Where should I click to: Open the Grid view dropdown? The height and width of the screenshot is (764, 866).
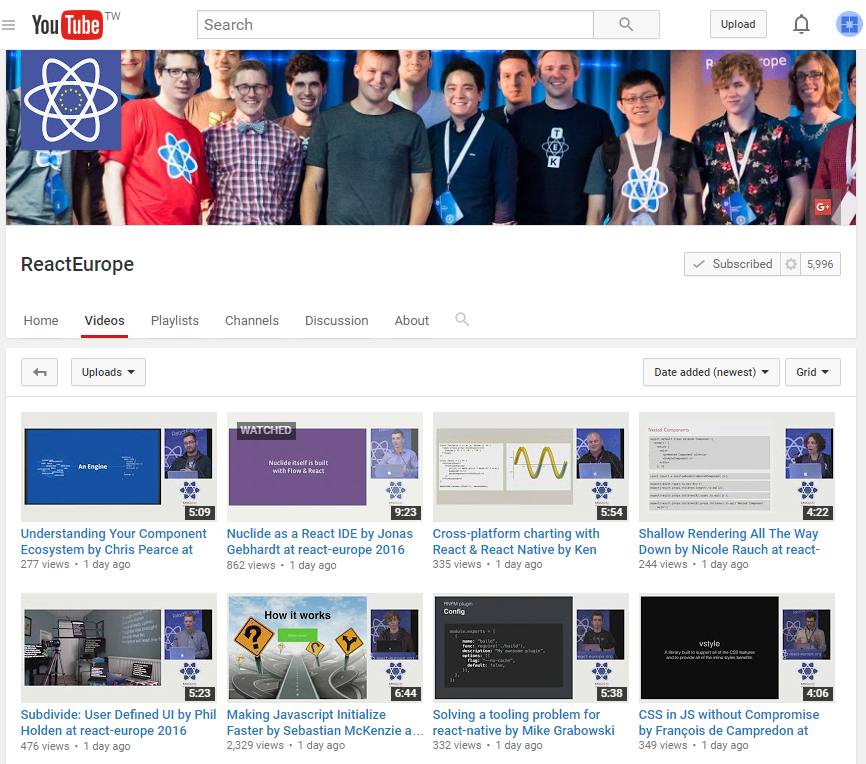tap(813, 372)
